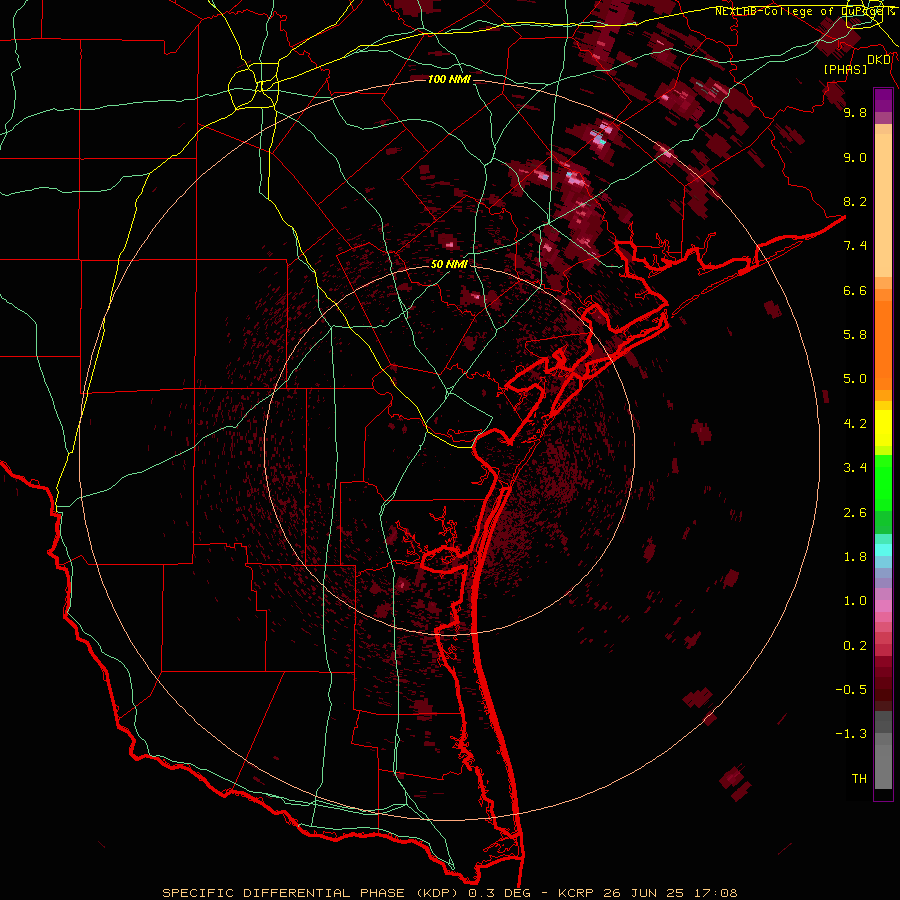Click the 100 NMI range ring label

click(x=449, y=79)
